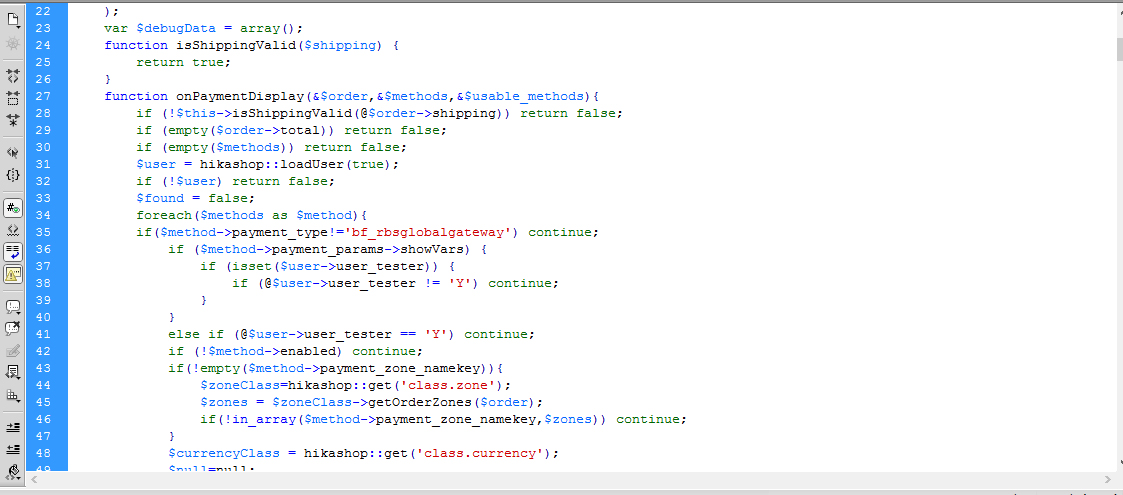Toggle word wrap in code view
The height and width of the screenshot is (495, 1123).
coord(13,252)
